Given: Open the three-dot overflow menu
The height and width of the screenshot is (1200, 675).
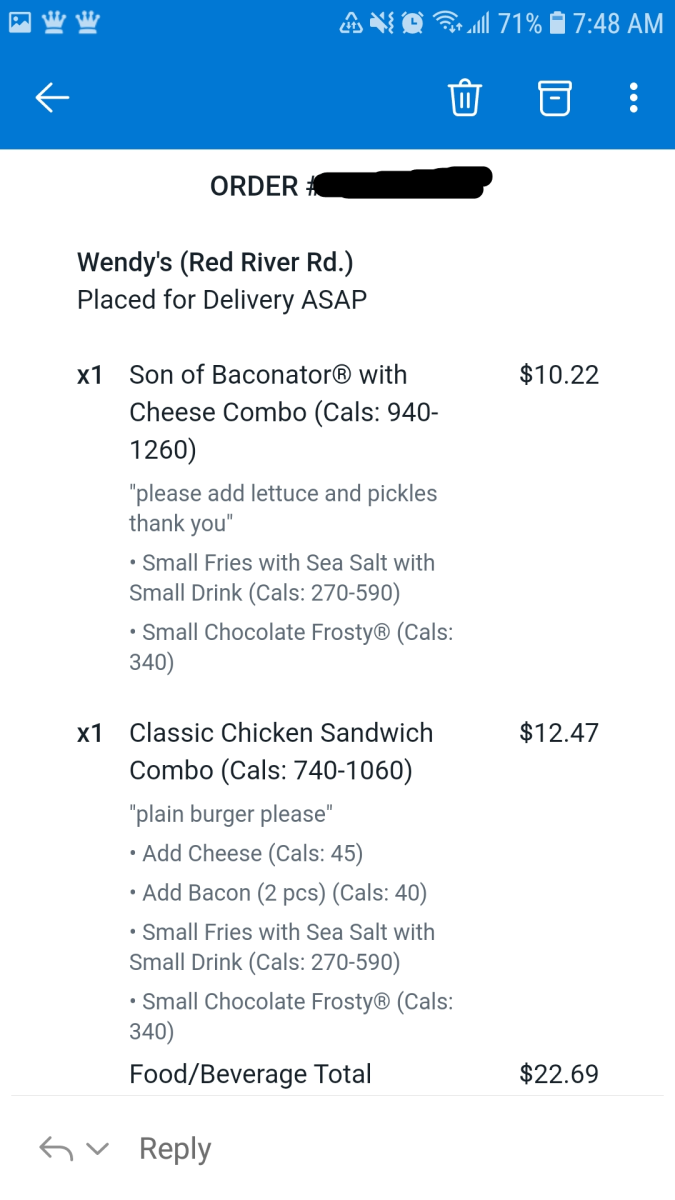Looking at the screenshot, I should click(x=633, y=98).
